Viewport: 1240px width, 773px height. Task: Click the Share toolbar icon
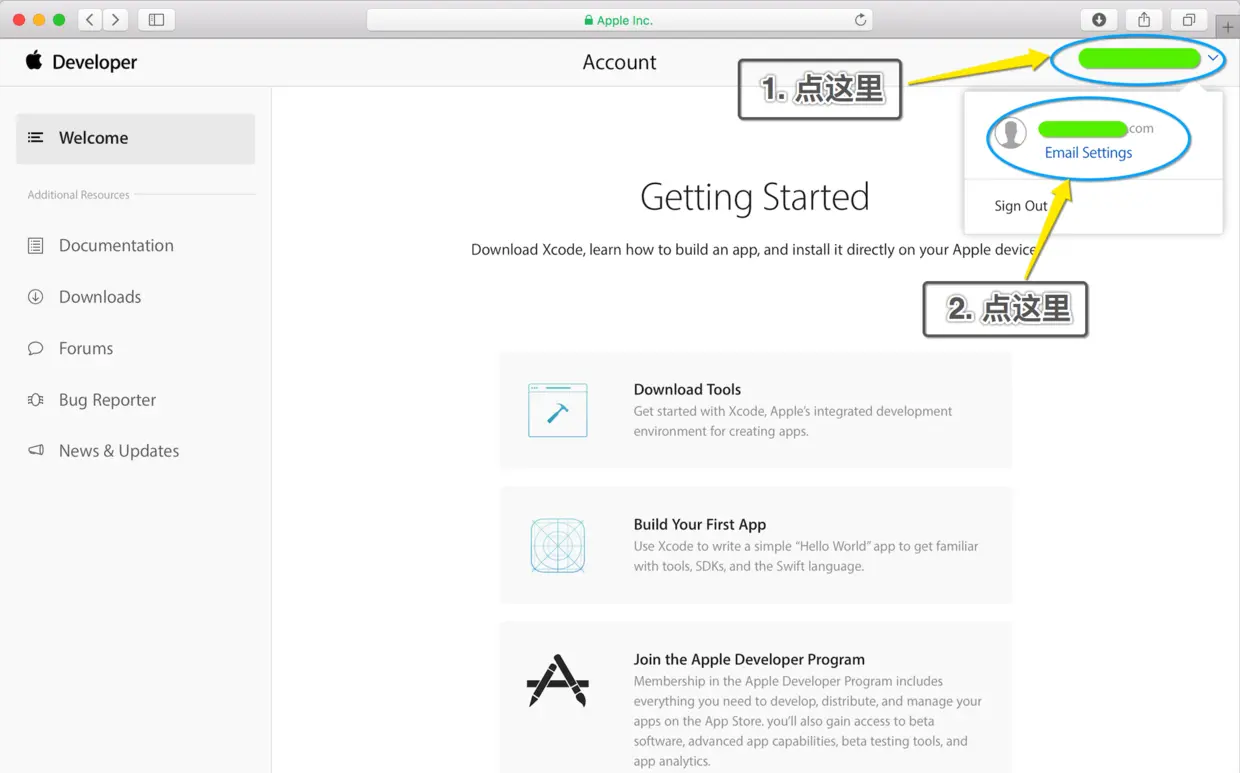click(x=1144, y=19)
